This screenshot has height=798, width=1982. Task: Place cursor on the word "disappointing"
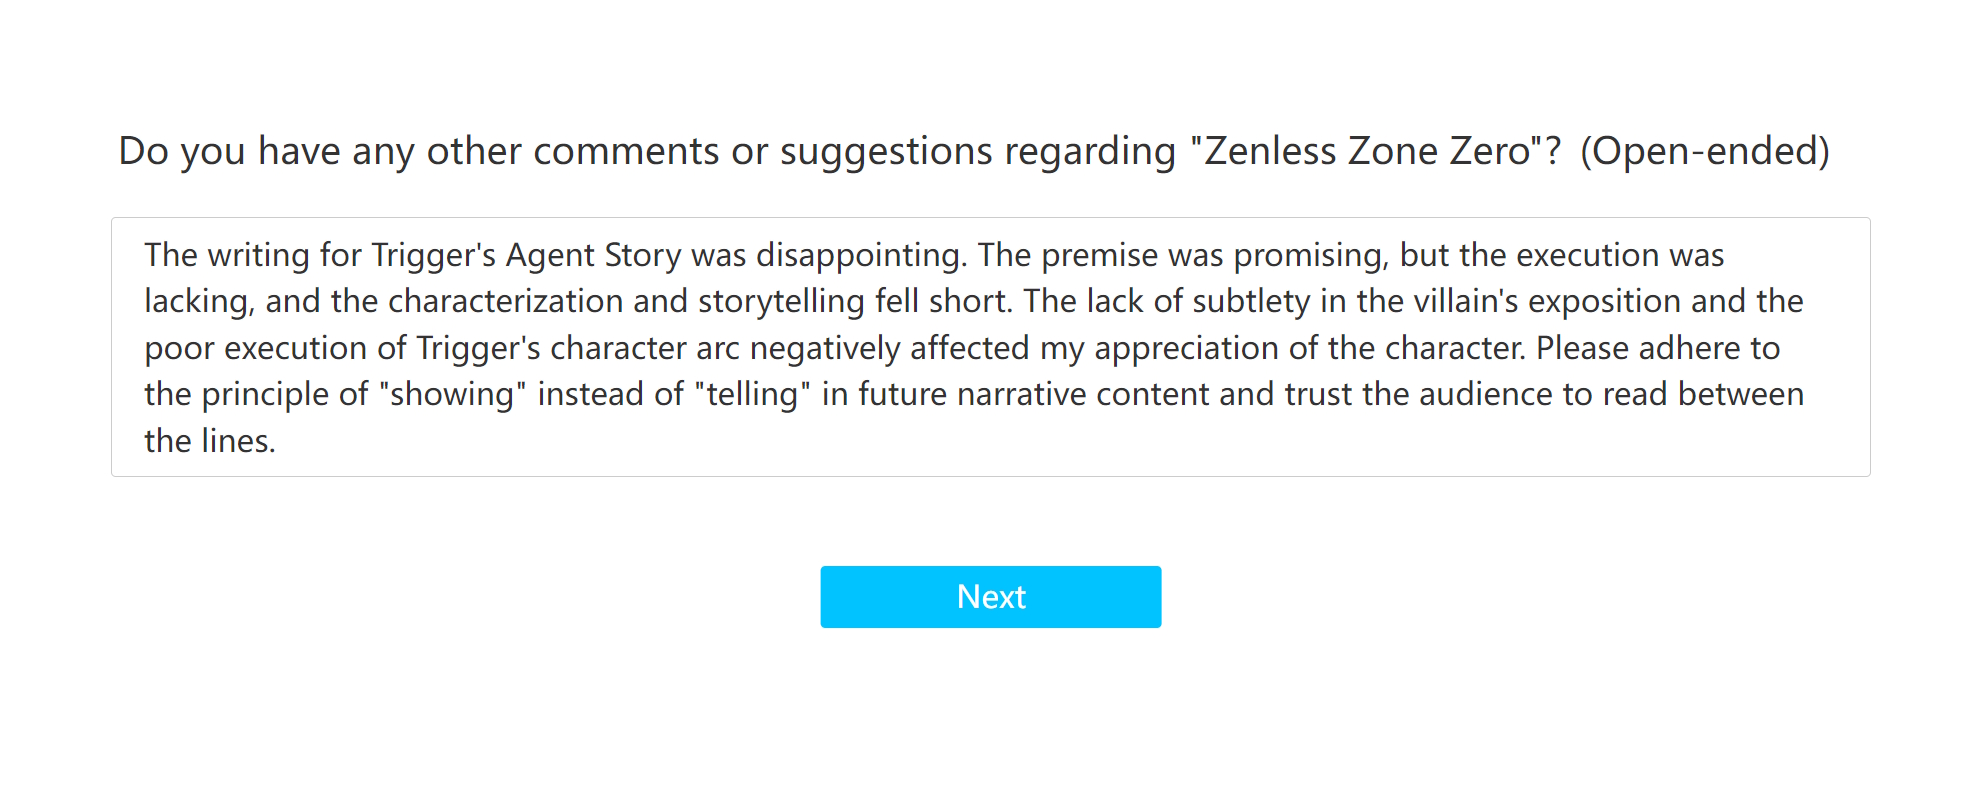tap(860, 255)
